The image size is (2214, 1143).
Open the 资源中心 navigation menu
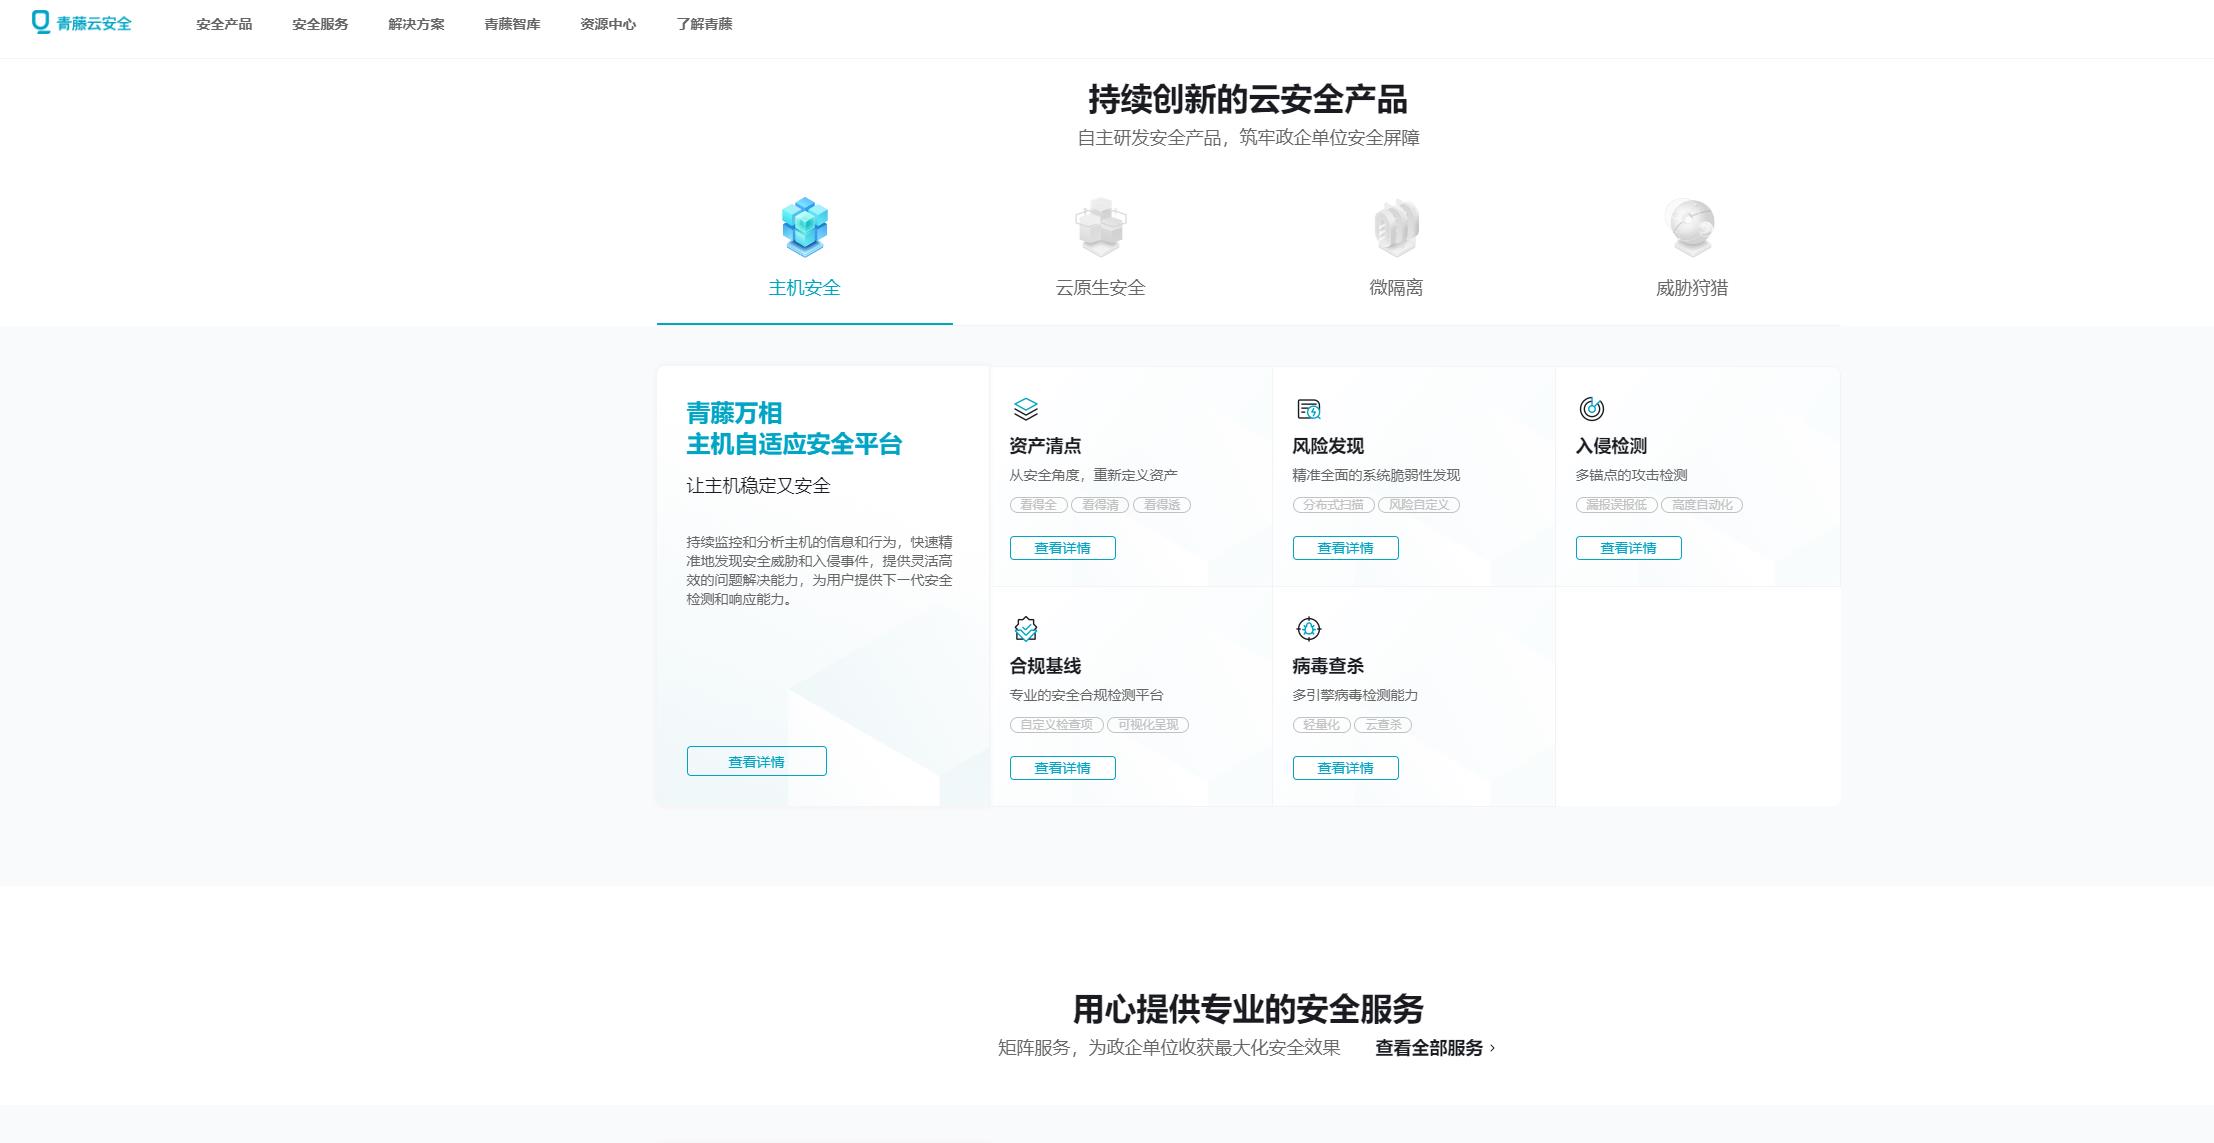click(x=608, y=24)
